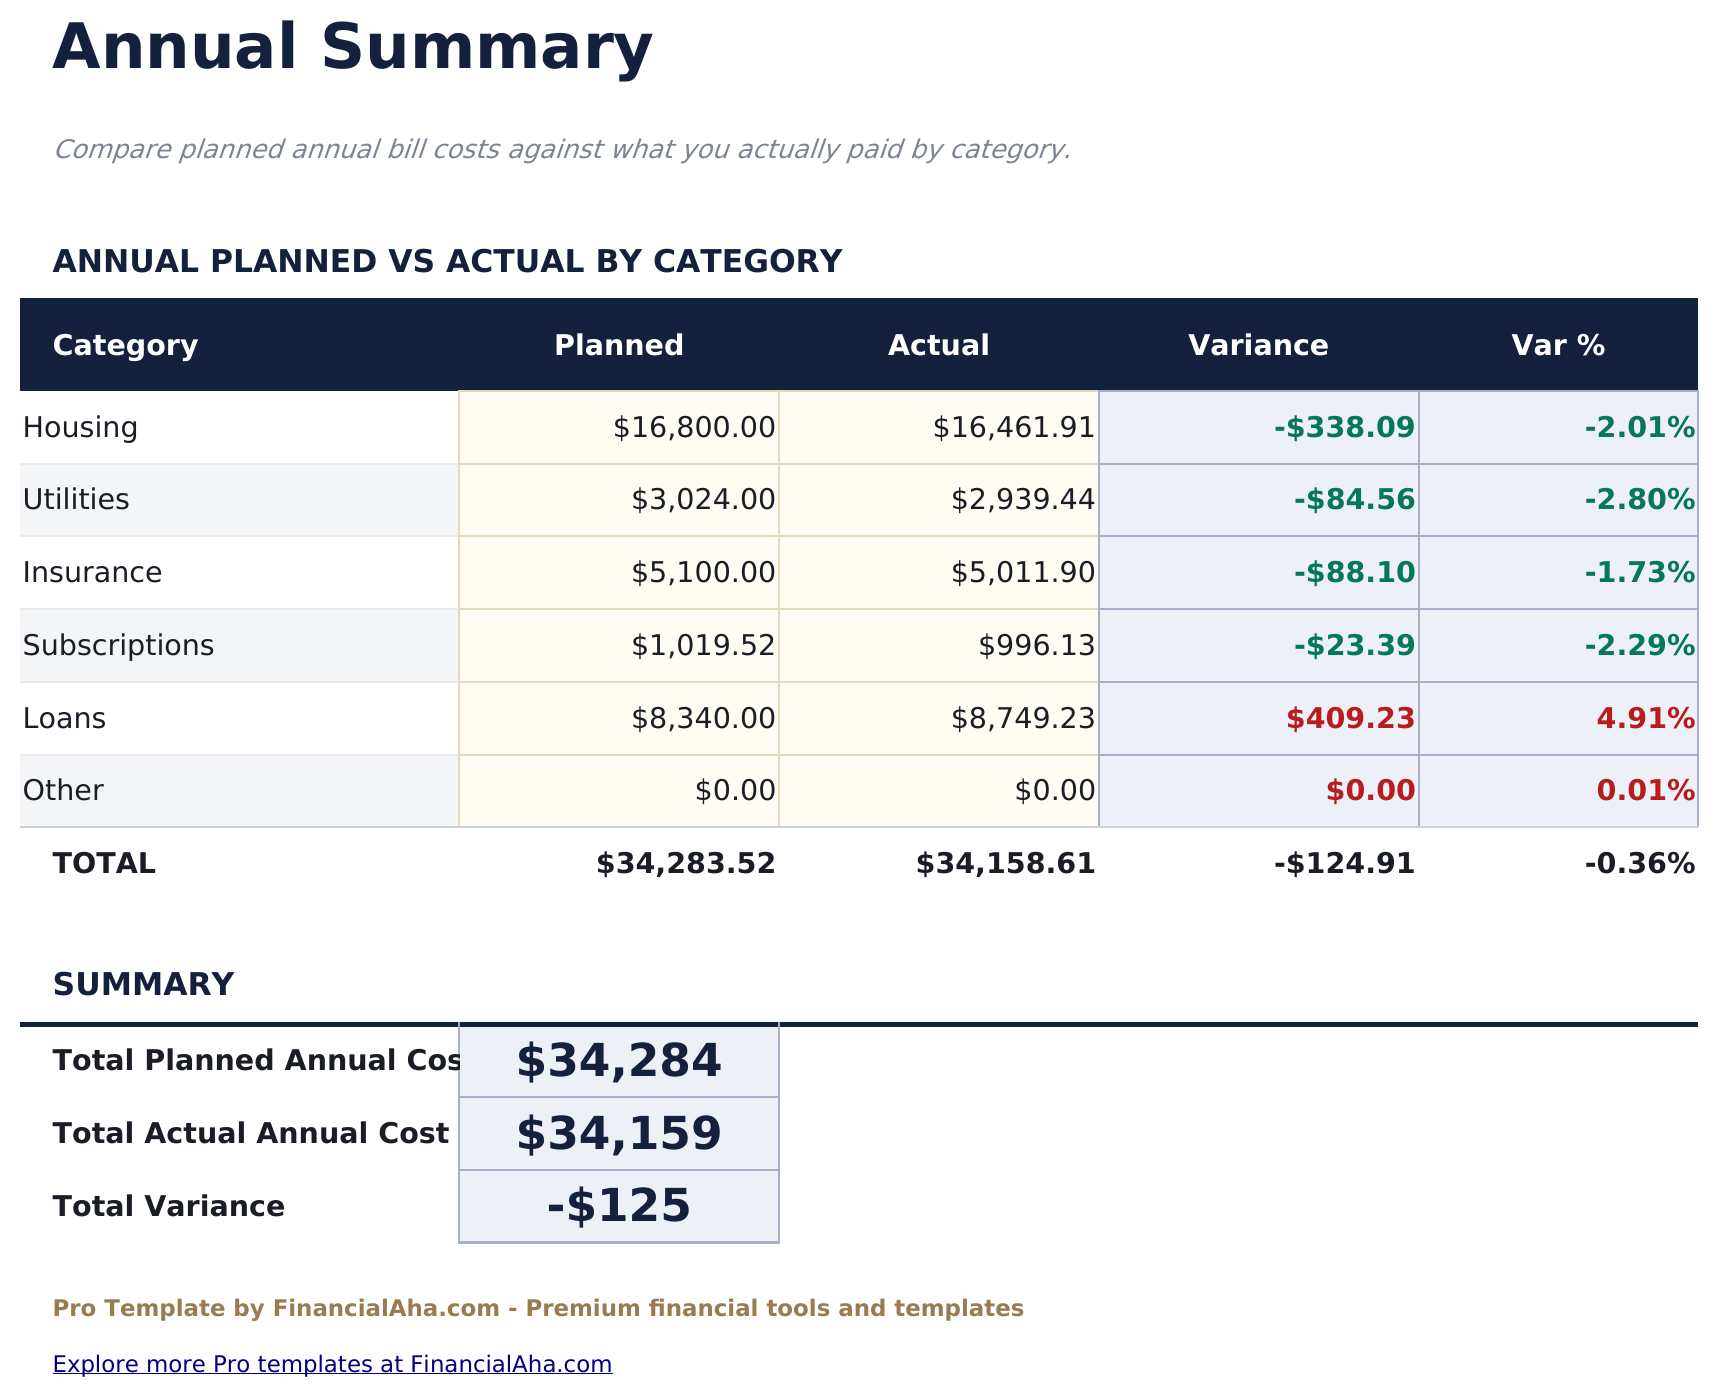Viewport: 1719px width, 1397px height.
Task: Select the Loans category row label
Action: pos(64,717)
